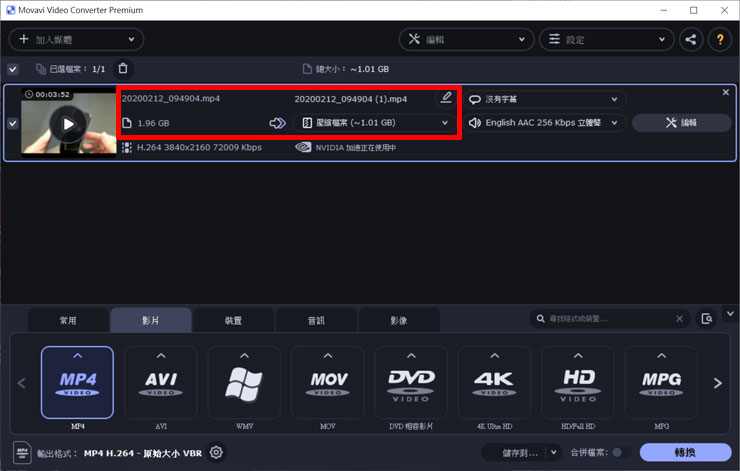Click the 1.96 GB source size text

coord(153,123)
